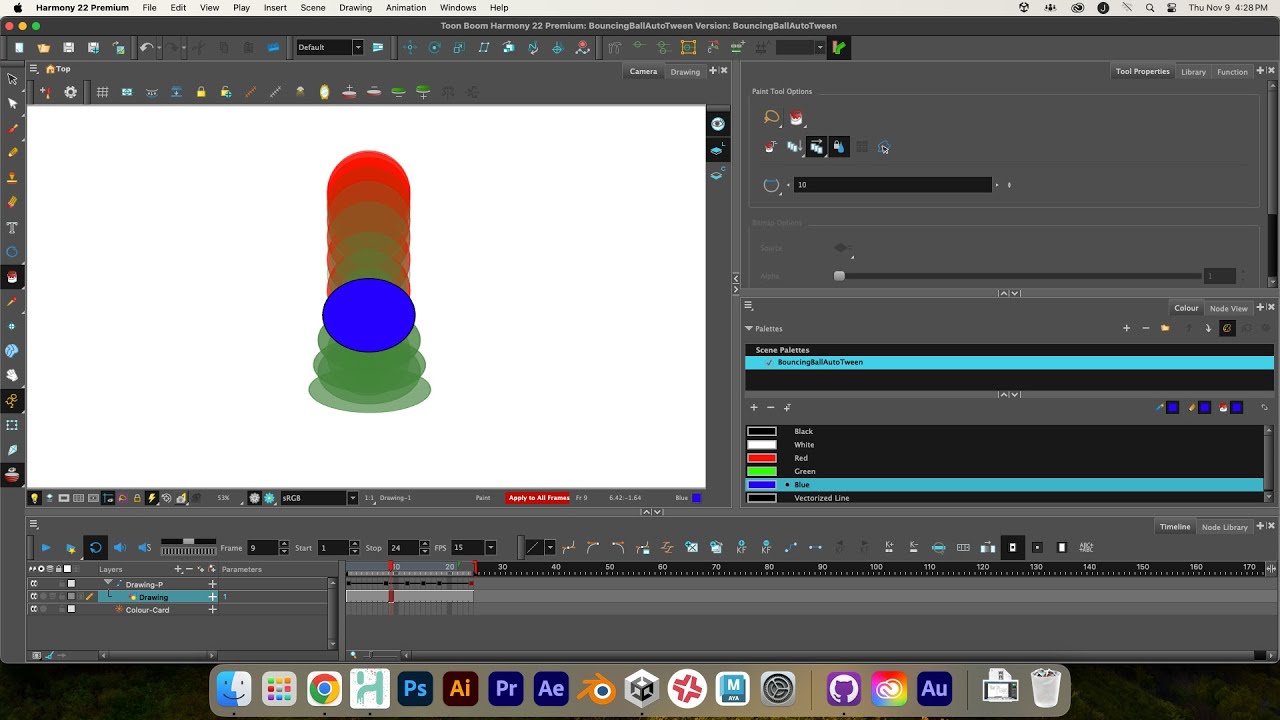
Task: Select the Hand grabber tool
Action: [x=12, y=375]
